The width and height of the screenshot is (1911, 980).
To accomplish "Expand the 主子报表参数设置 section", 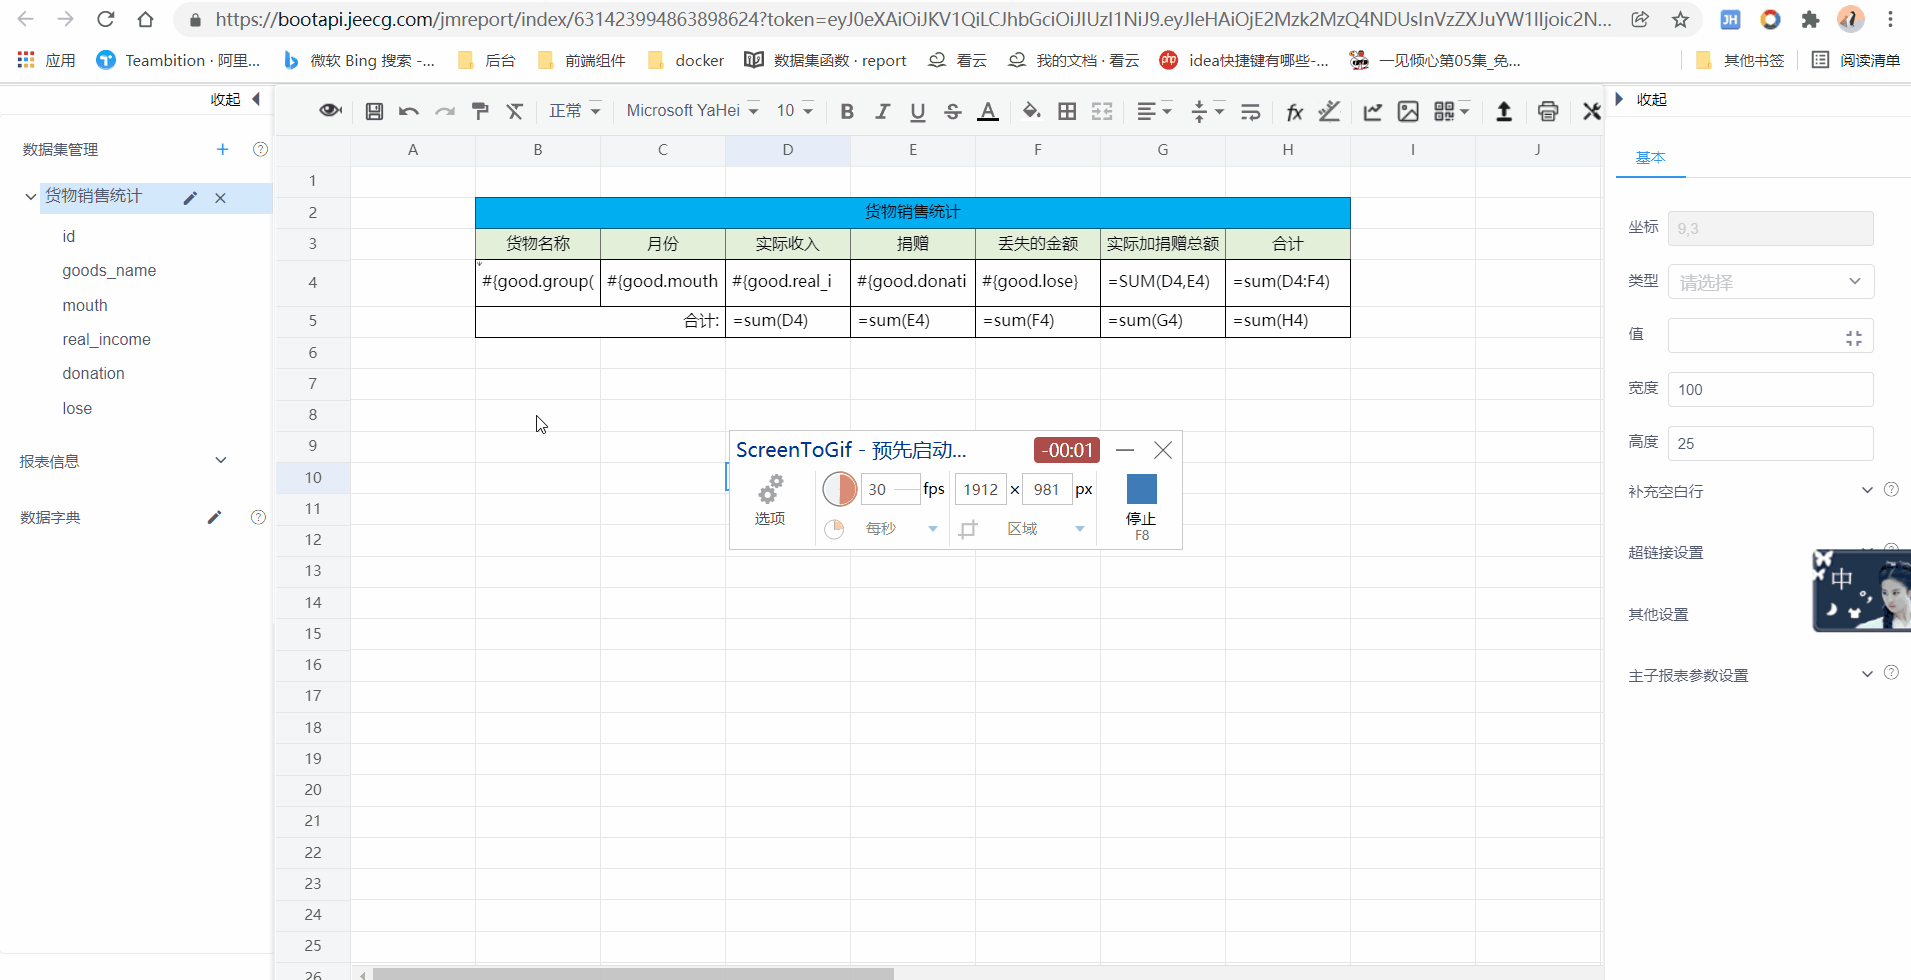I will [1866, 674].
